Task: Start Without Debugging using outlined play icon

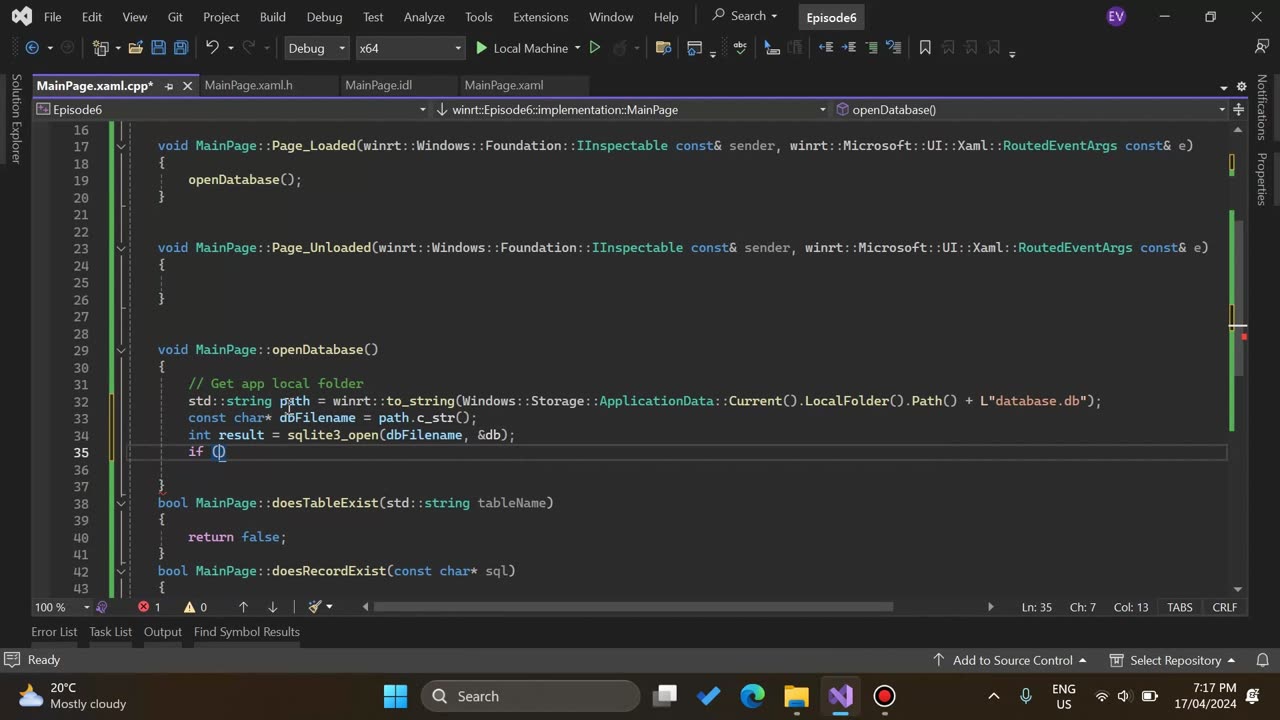Action: point(595,48)
